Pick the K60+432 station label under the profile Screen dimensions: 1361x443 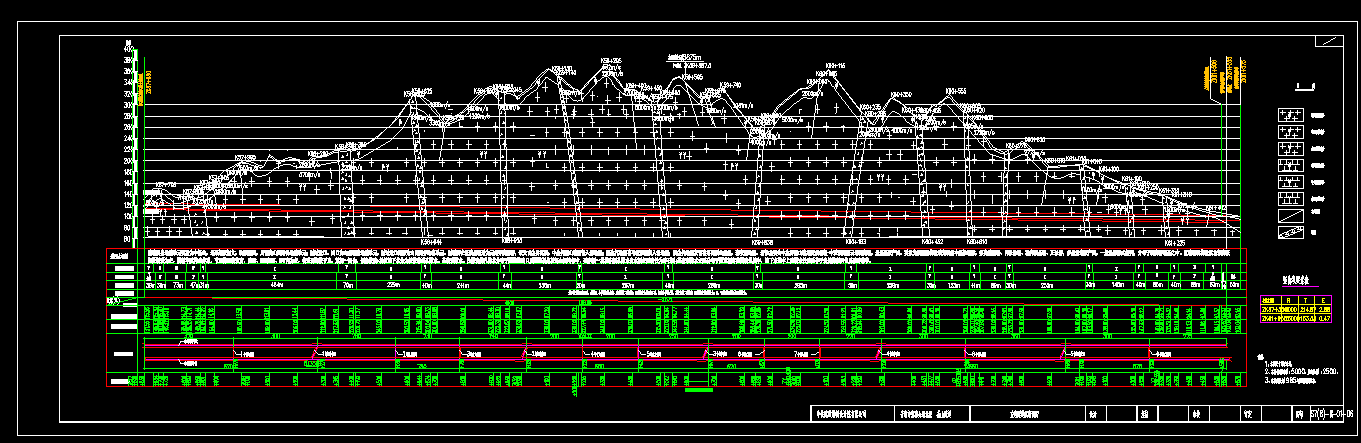click(x=932, y=241)
